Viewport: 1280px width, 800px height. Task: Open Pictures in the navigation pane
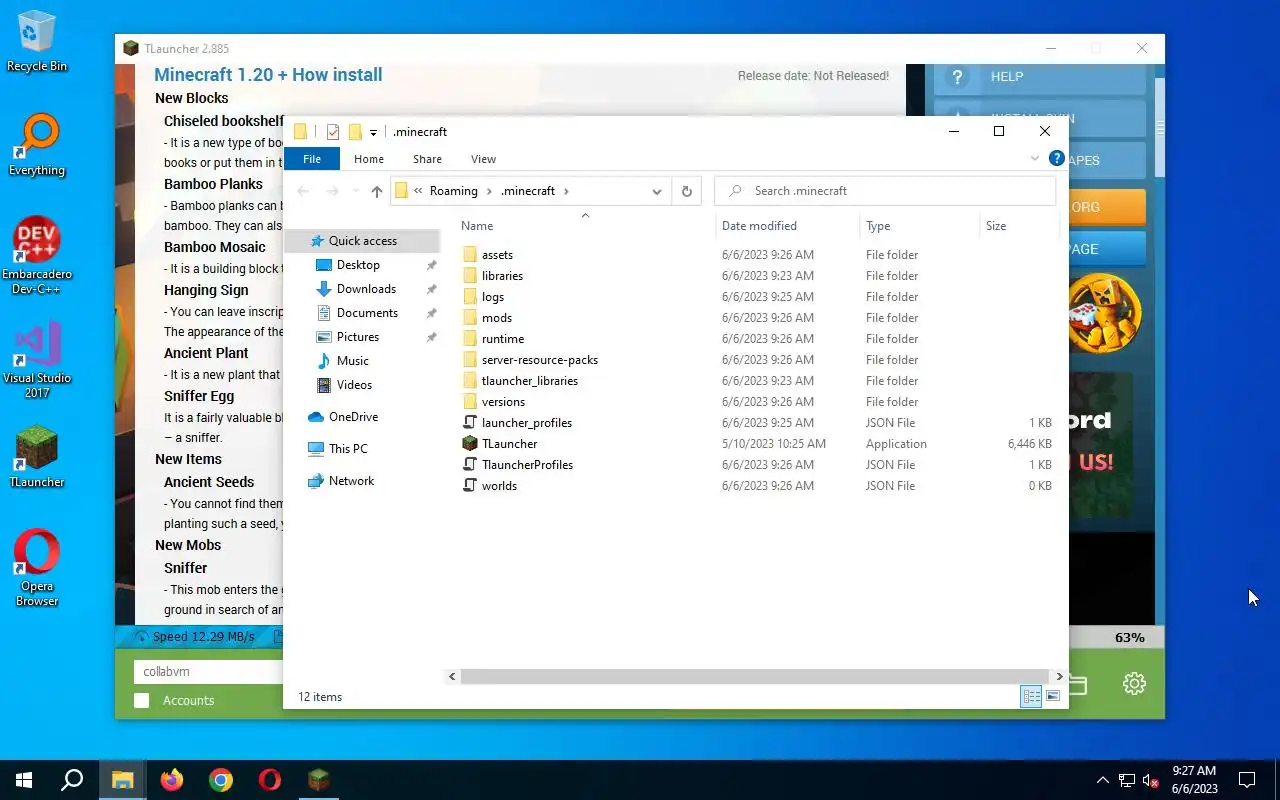click(x=358, y=337)
